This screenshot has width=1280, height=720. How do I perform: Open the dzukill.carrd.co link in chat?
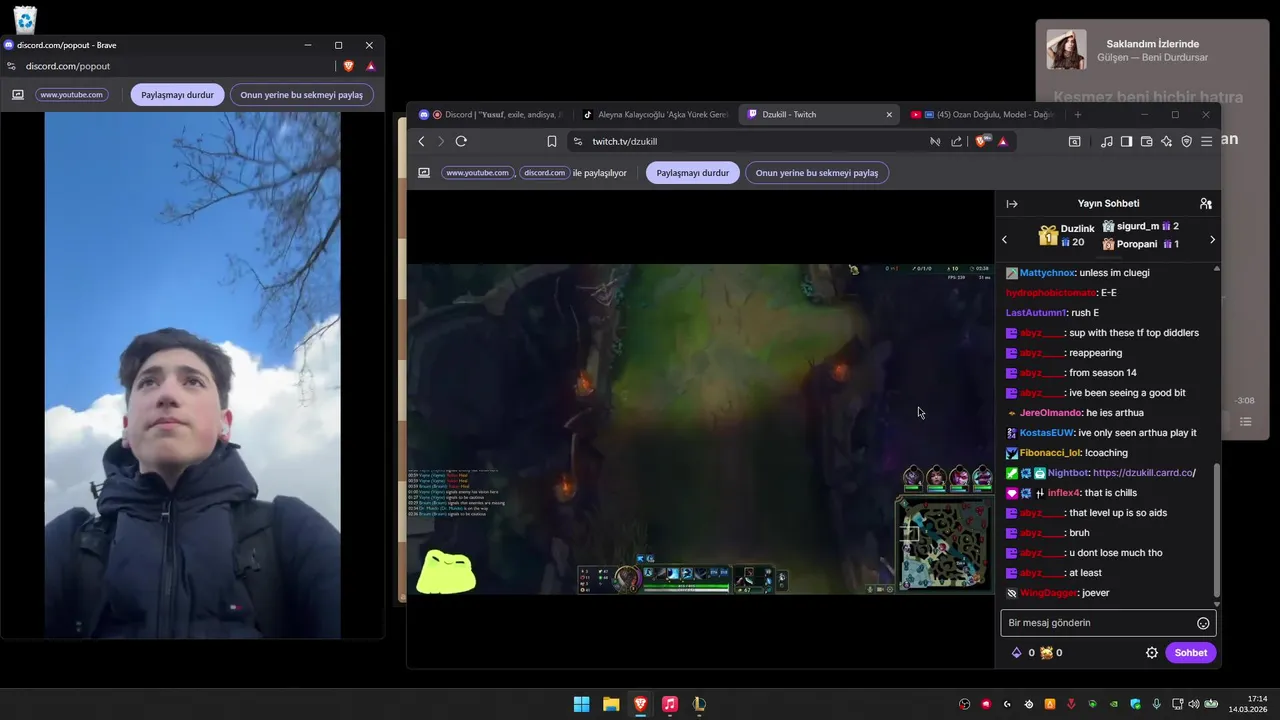coord(1144,473)
